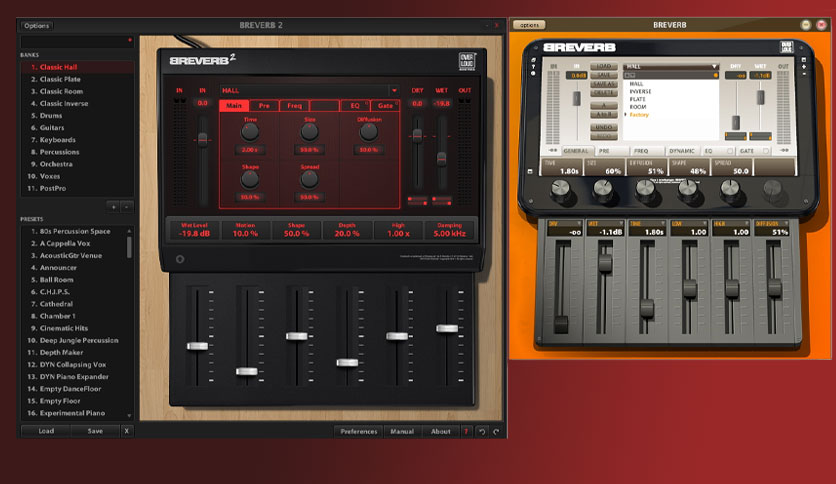This screenshot has height=484, width=836.
Task: Click the Load button in Breverb 2
Action: [46, 431]
